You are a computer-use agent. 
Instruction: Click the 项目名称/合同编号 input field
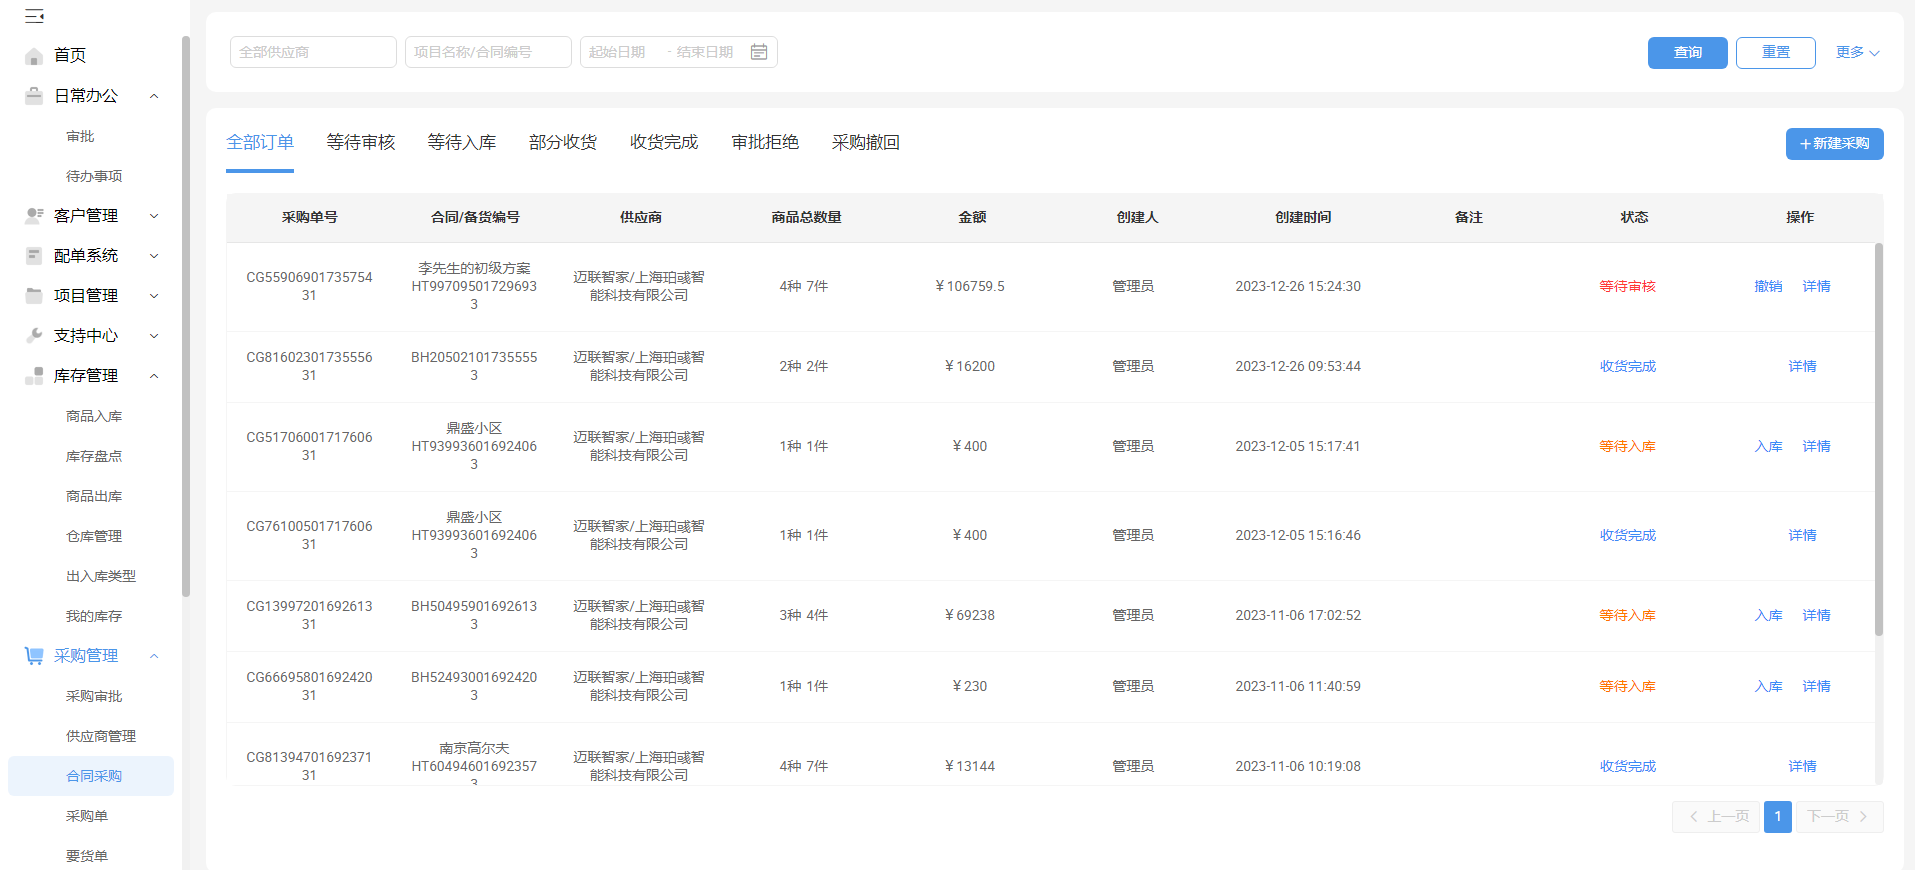coord(488,52)
